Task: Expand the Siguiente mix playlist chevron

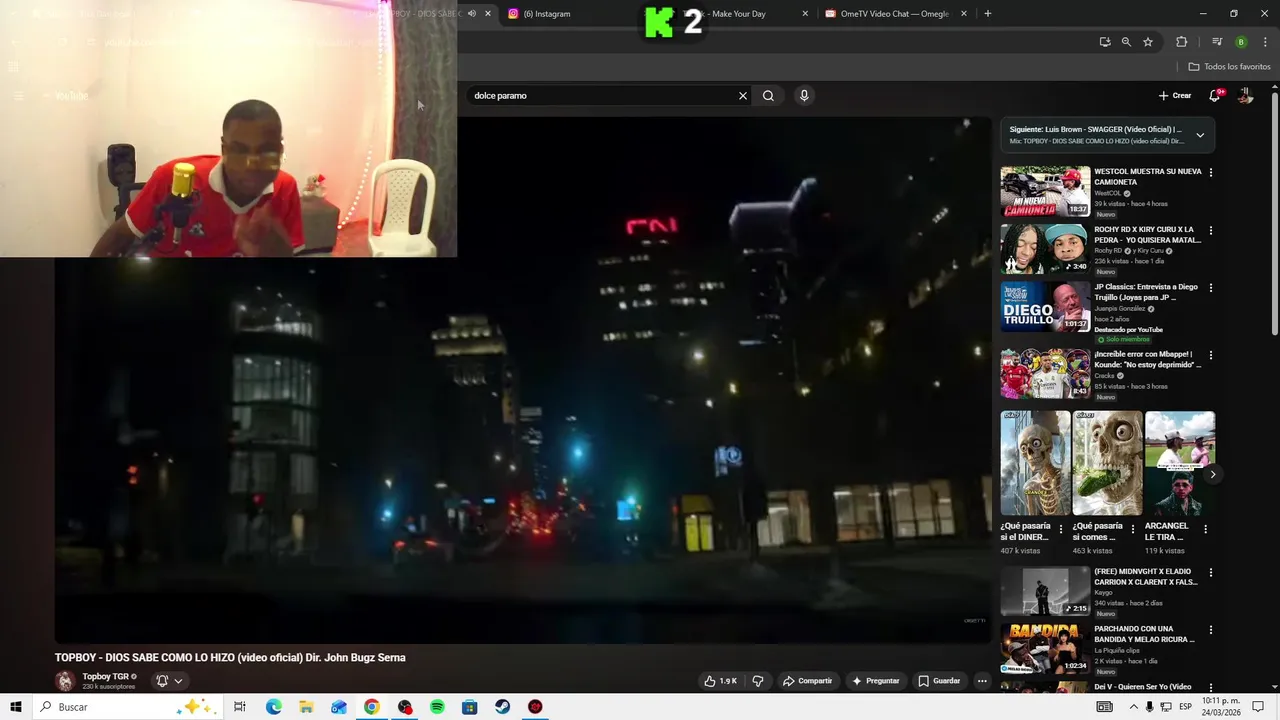Action: [x=1200, y=135]
